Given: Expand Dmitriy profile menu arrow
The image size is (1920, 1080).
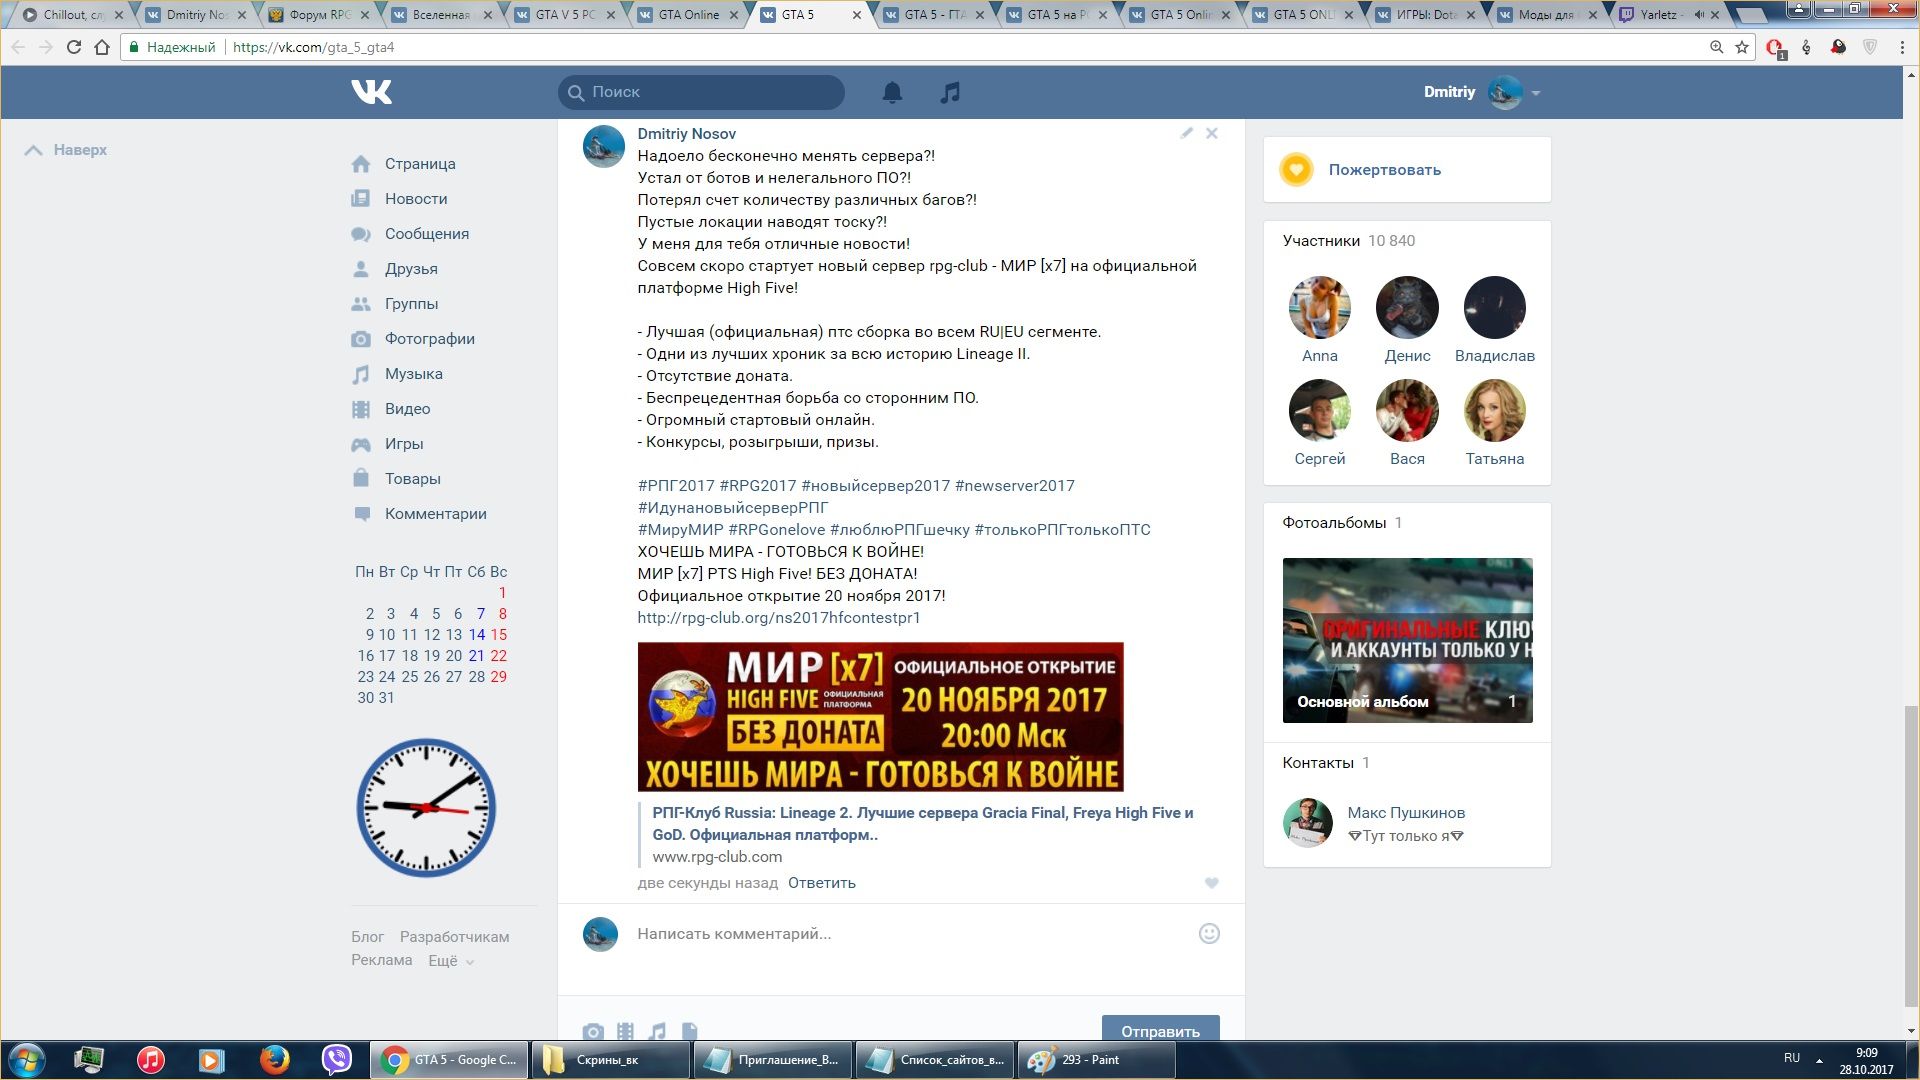Looking at the screenshot, I should point(1536,93).
